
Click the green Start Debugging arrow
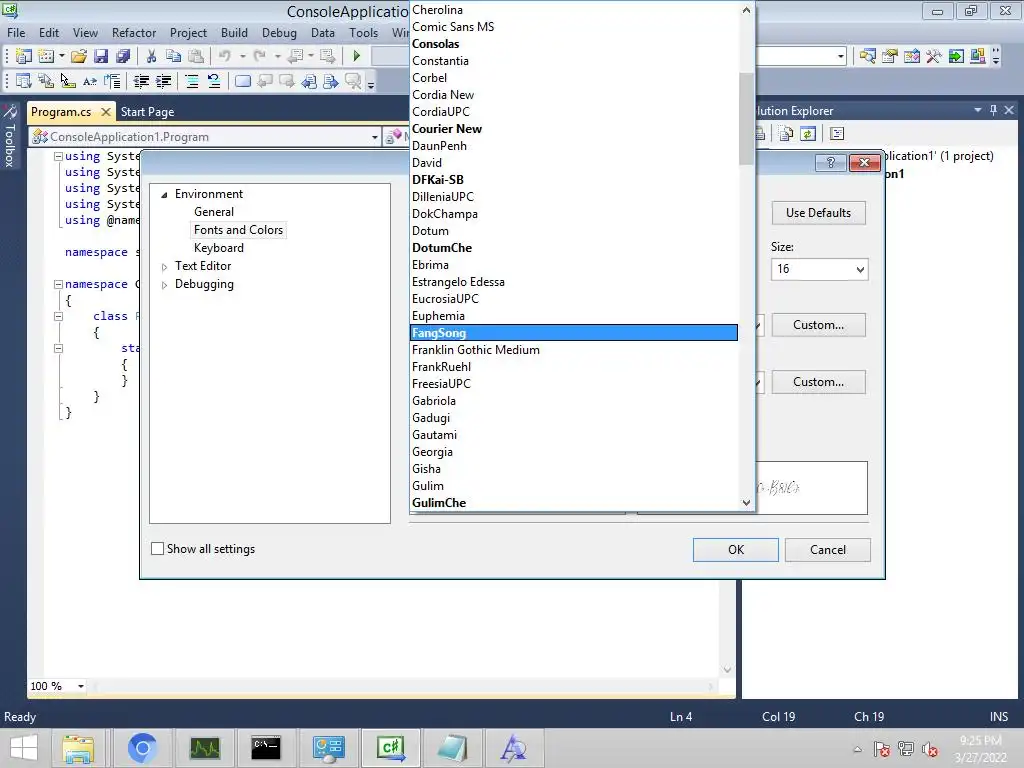pos(357,56)
